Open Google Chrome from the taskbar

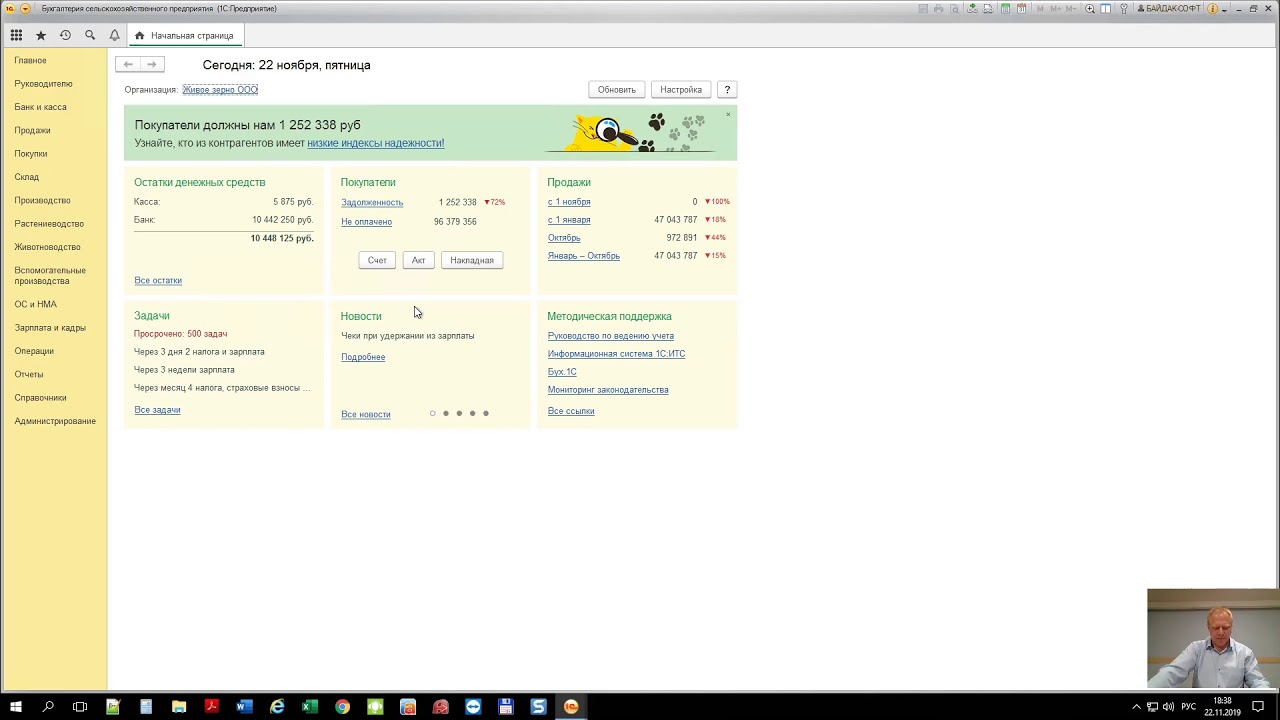point(342,707)
